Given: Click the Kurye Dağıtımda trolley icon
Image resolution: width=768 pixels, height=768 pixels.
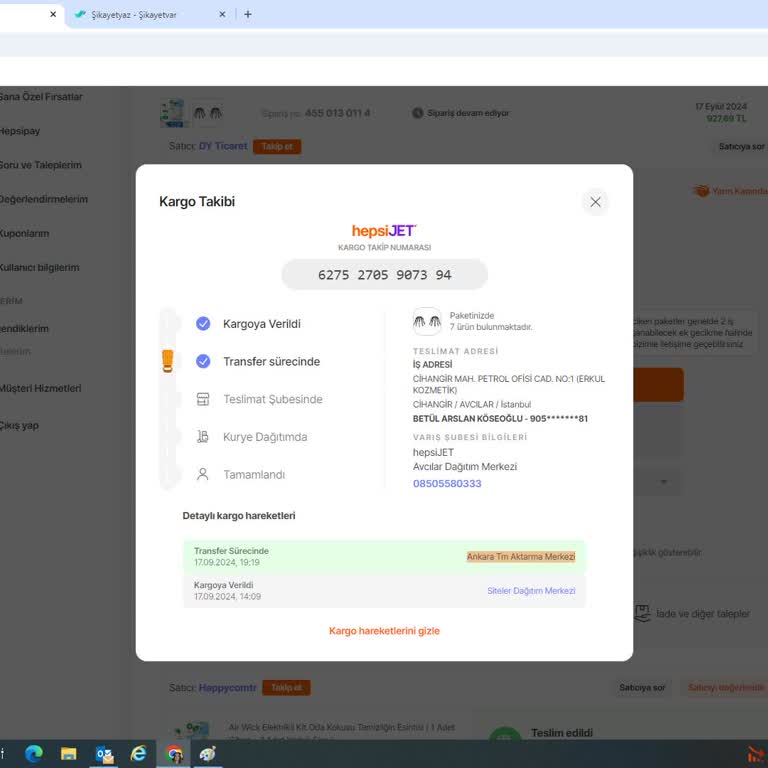Looking at the screenshot, I should pyautogui.click(x=203, y=436).
